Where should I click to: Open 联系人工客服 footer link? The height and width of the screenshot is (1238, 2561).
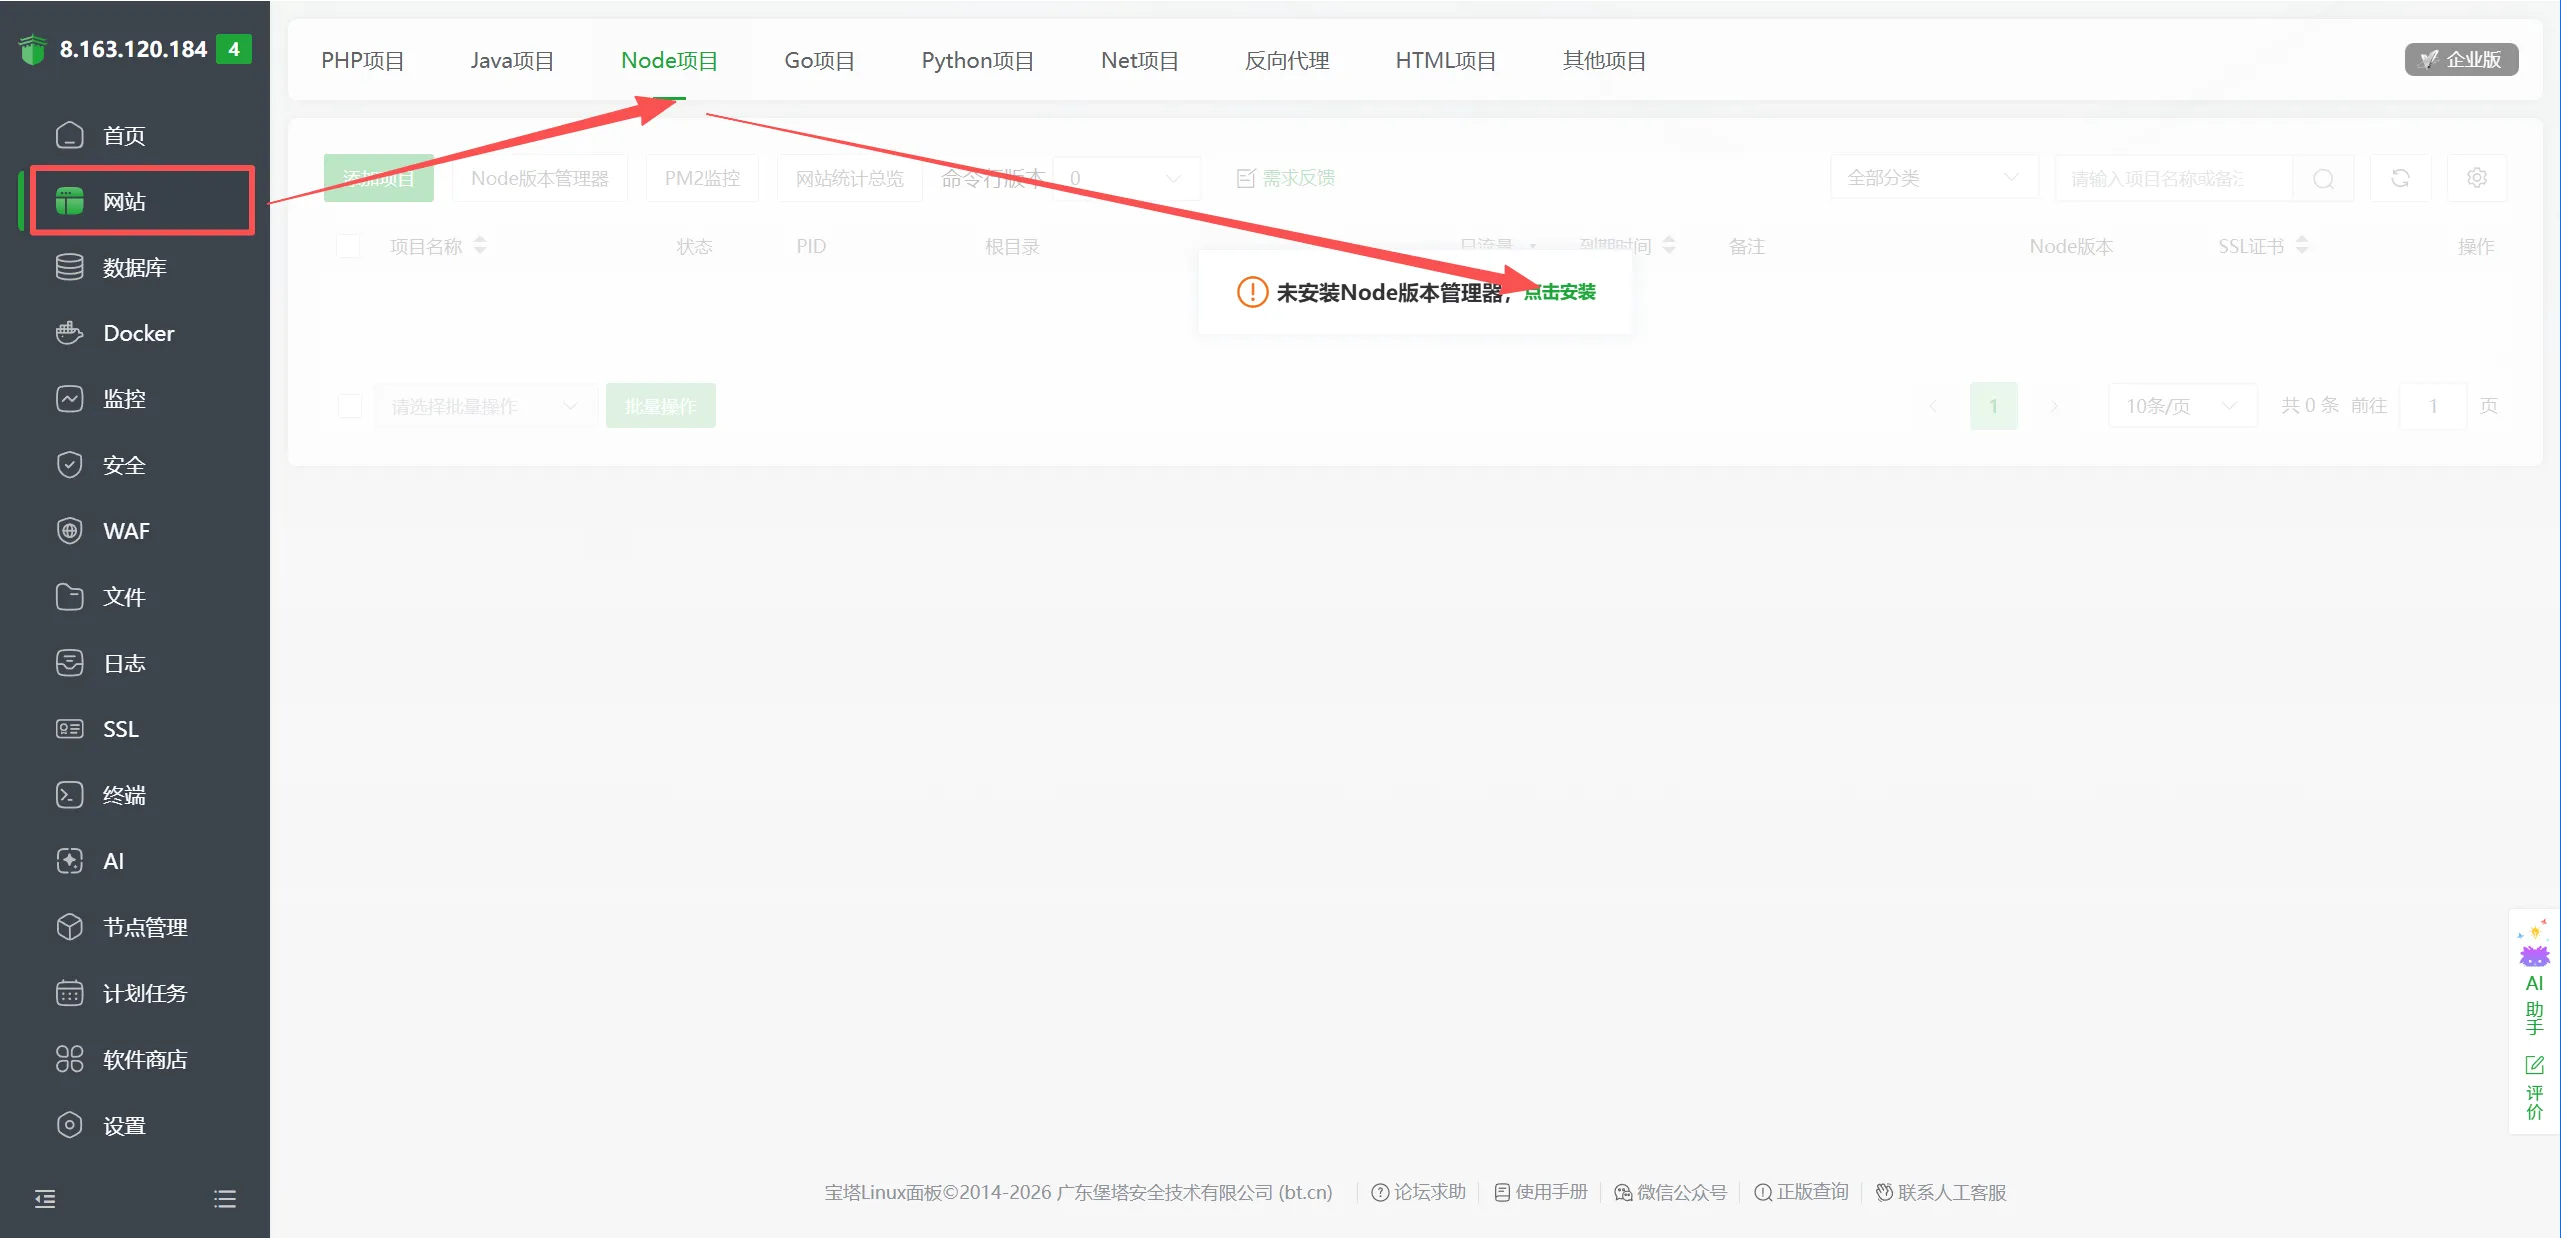coord(1941,1192)
